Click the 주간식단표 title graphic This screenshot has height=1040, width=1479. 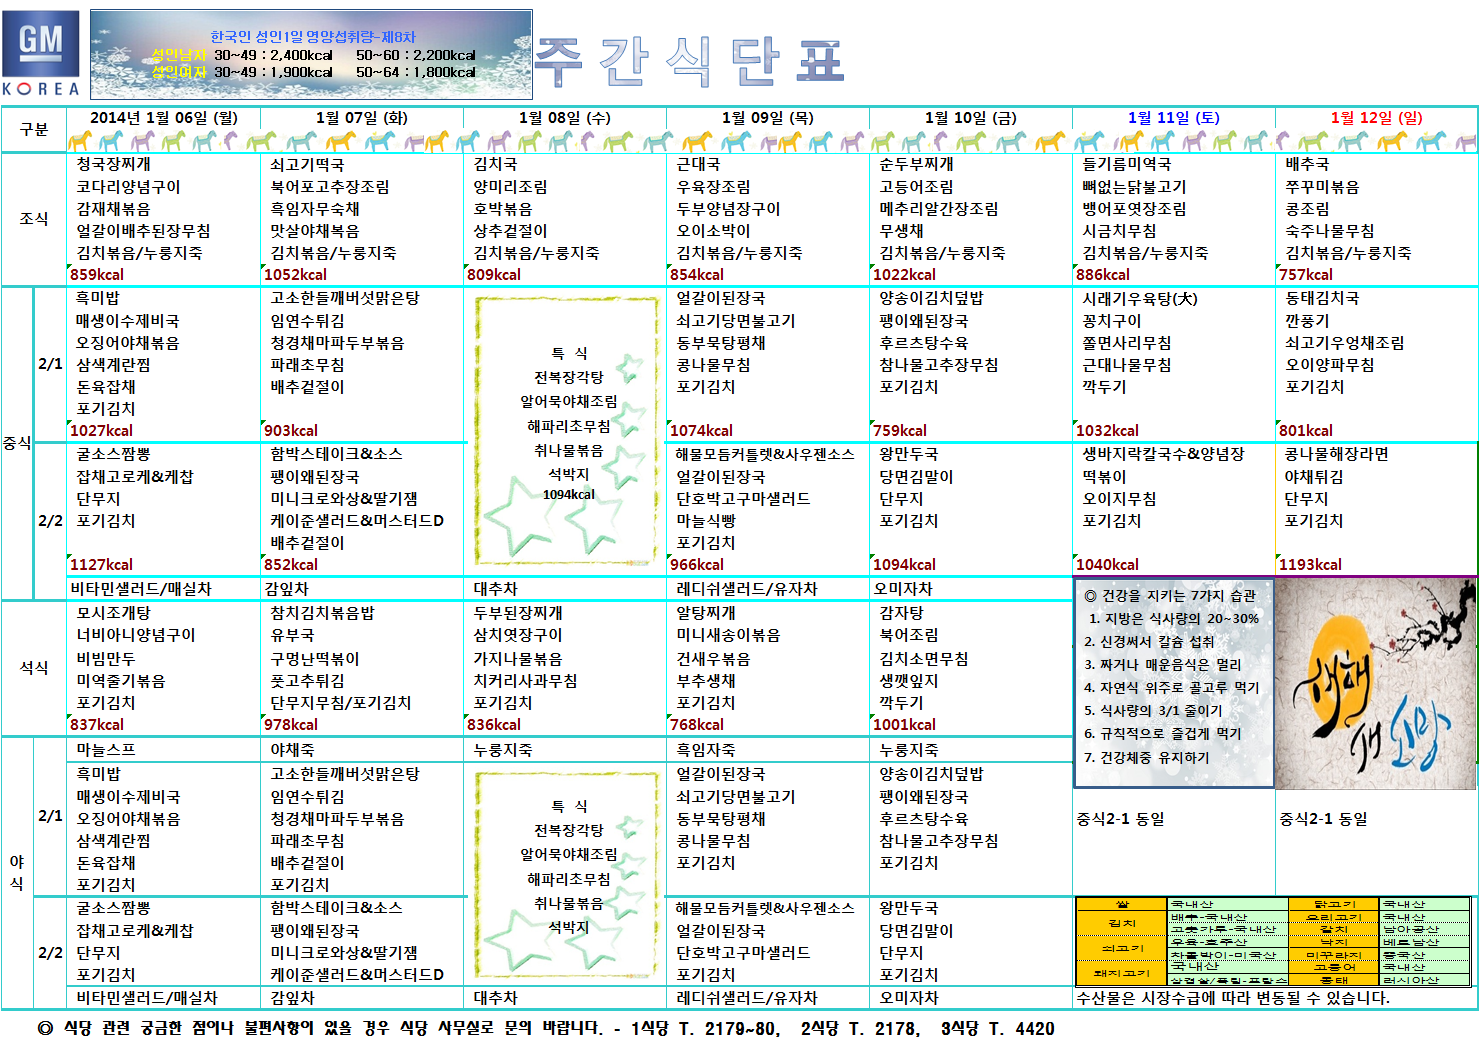tap(689, 61)
